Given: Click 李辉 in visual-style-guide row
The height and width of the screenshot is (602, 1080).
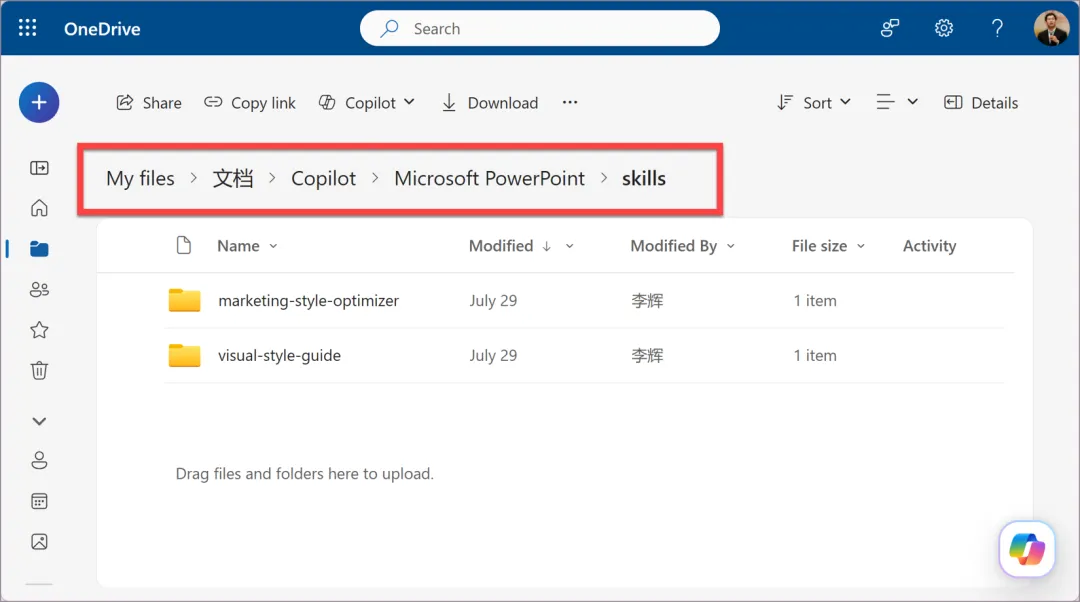Looking at the screenshot, I should pos(647,355).
